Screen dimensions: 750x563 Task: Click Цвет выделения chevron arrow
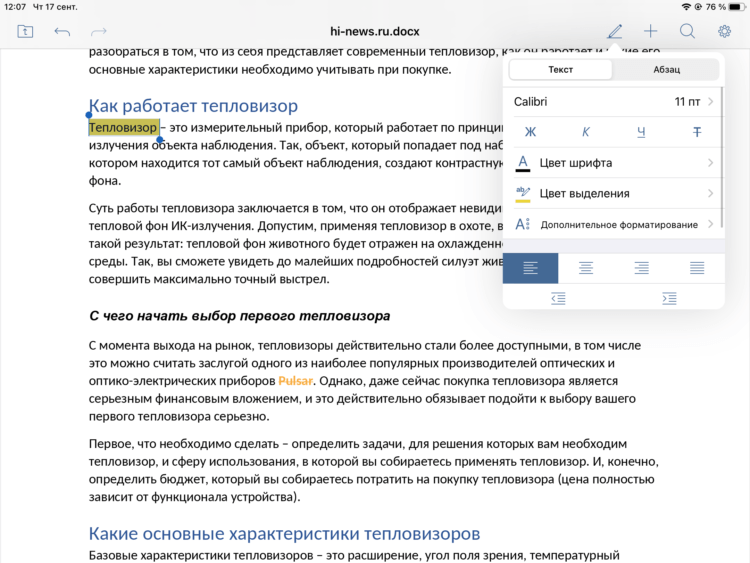coord(711,193)
